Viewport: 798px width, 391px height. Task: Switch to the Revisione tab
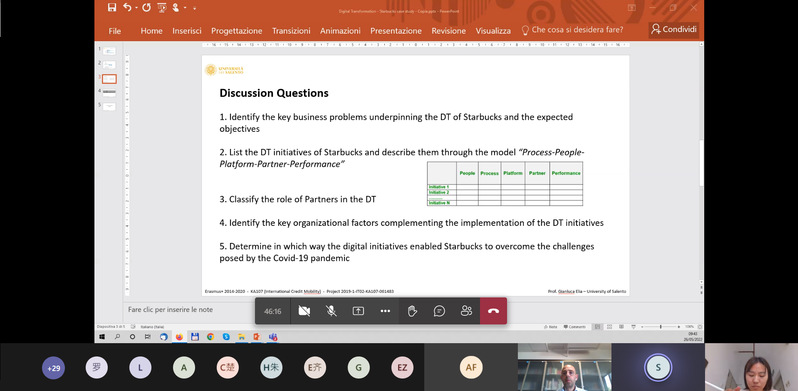coord(448,31)
